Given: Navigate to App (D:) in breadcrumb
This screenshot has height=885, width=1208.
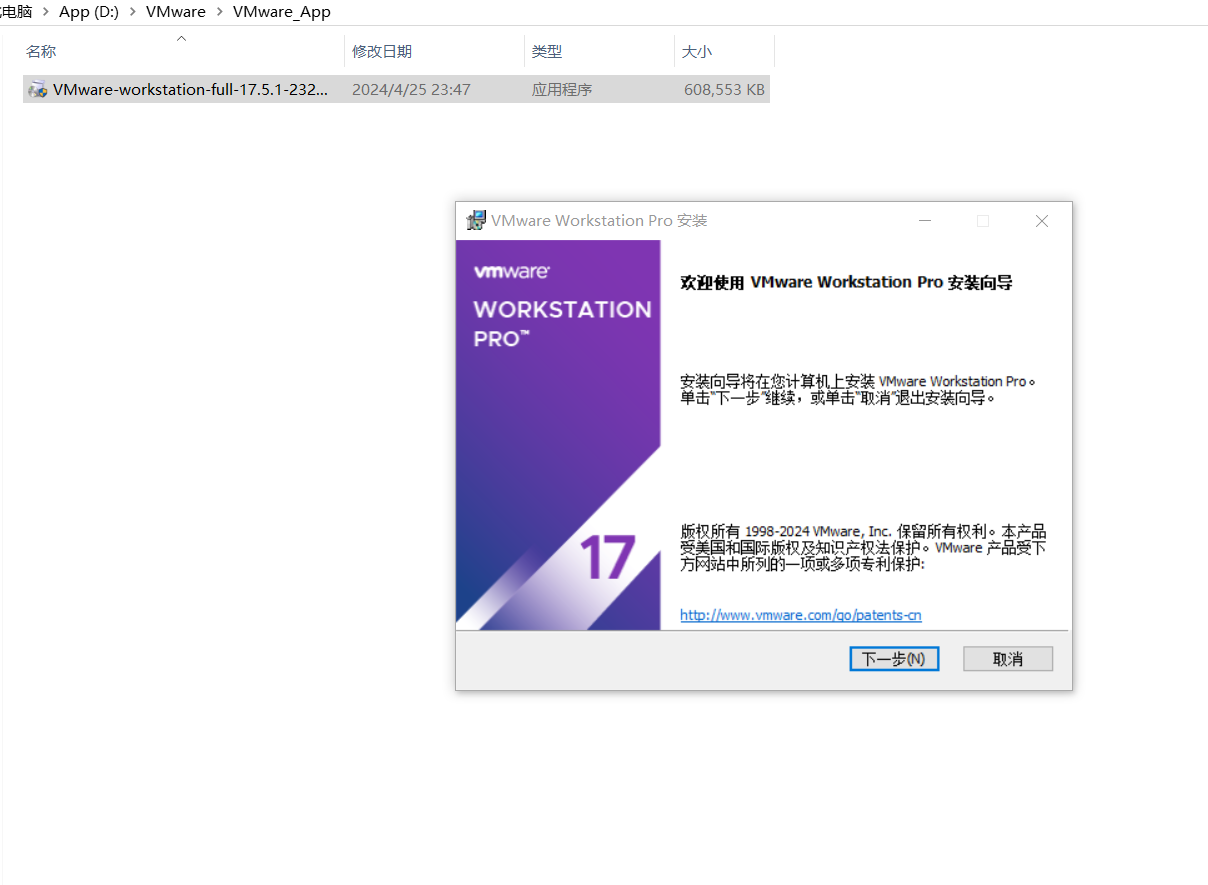Looking at the screenshot, I should tap(89, 12).
